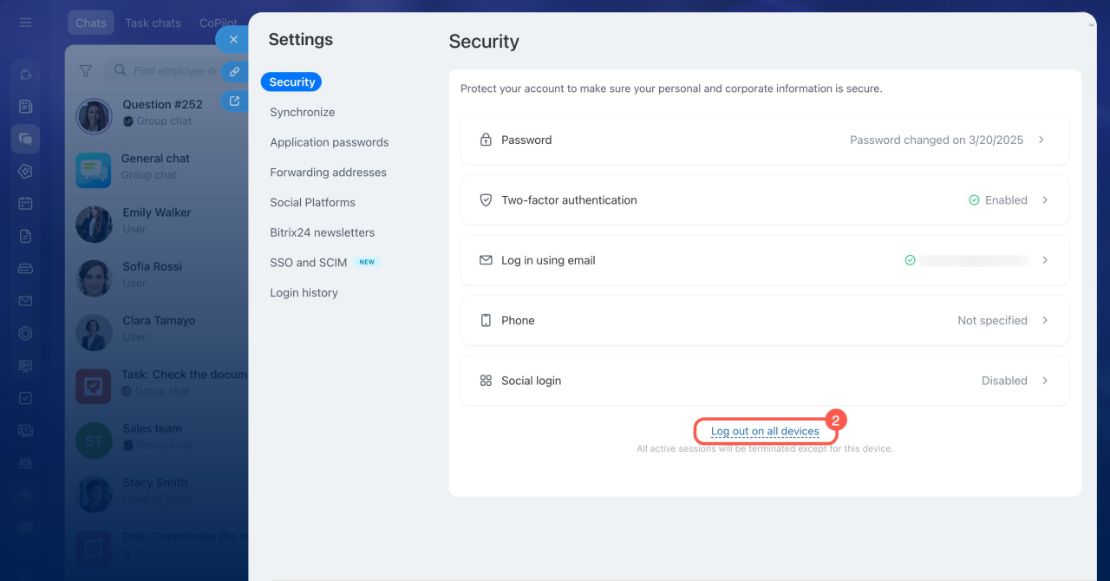Viewport: 1110px width, 581px height.
Task: Open settings in a new window icon
Action: click(234, 101)
